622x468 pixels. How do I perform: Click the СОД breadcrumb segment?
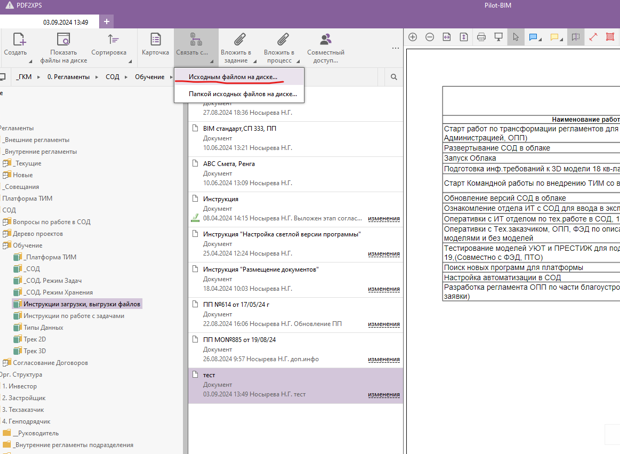pyautogui.click(x=112, y=77)
